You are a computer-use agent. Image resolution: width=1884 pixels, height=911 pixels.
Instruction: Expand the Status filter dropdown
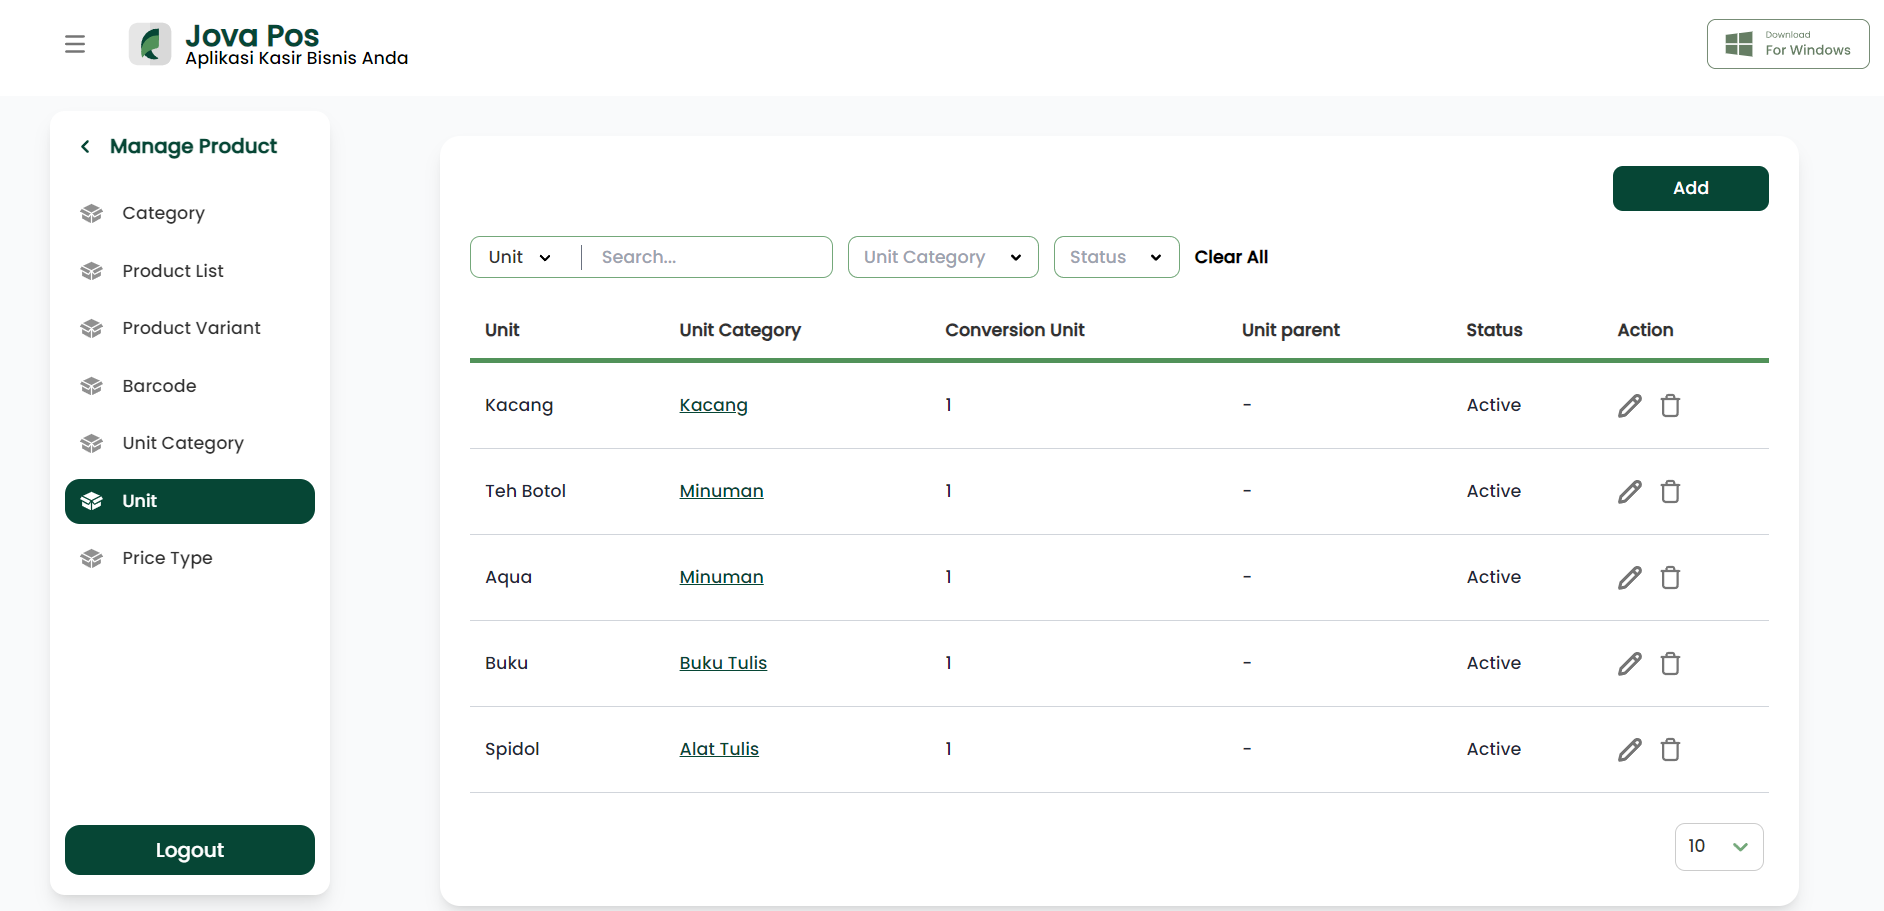click(1116, 257)
